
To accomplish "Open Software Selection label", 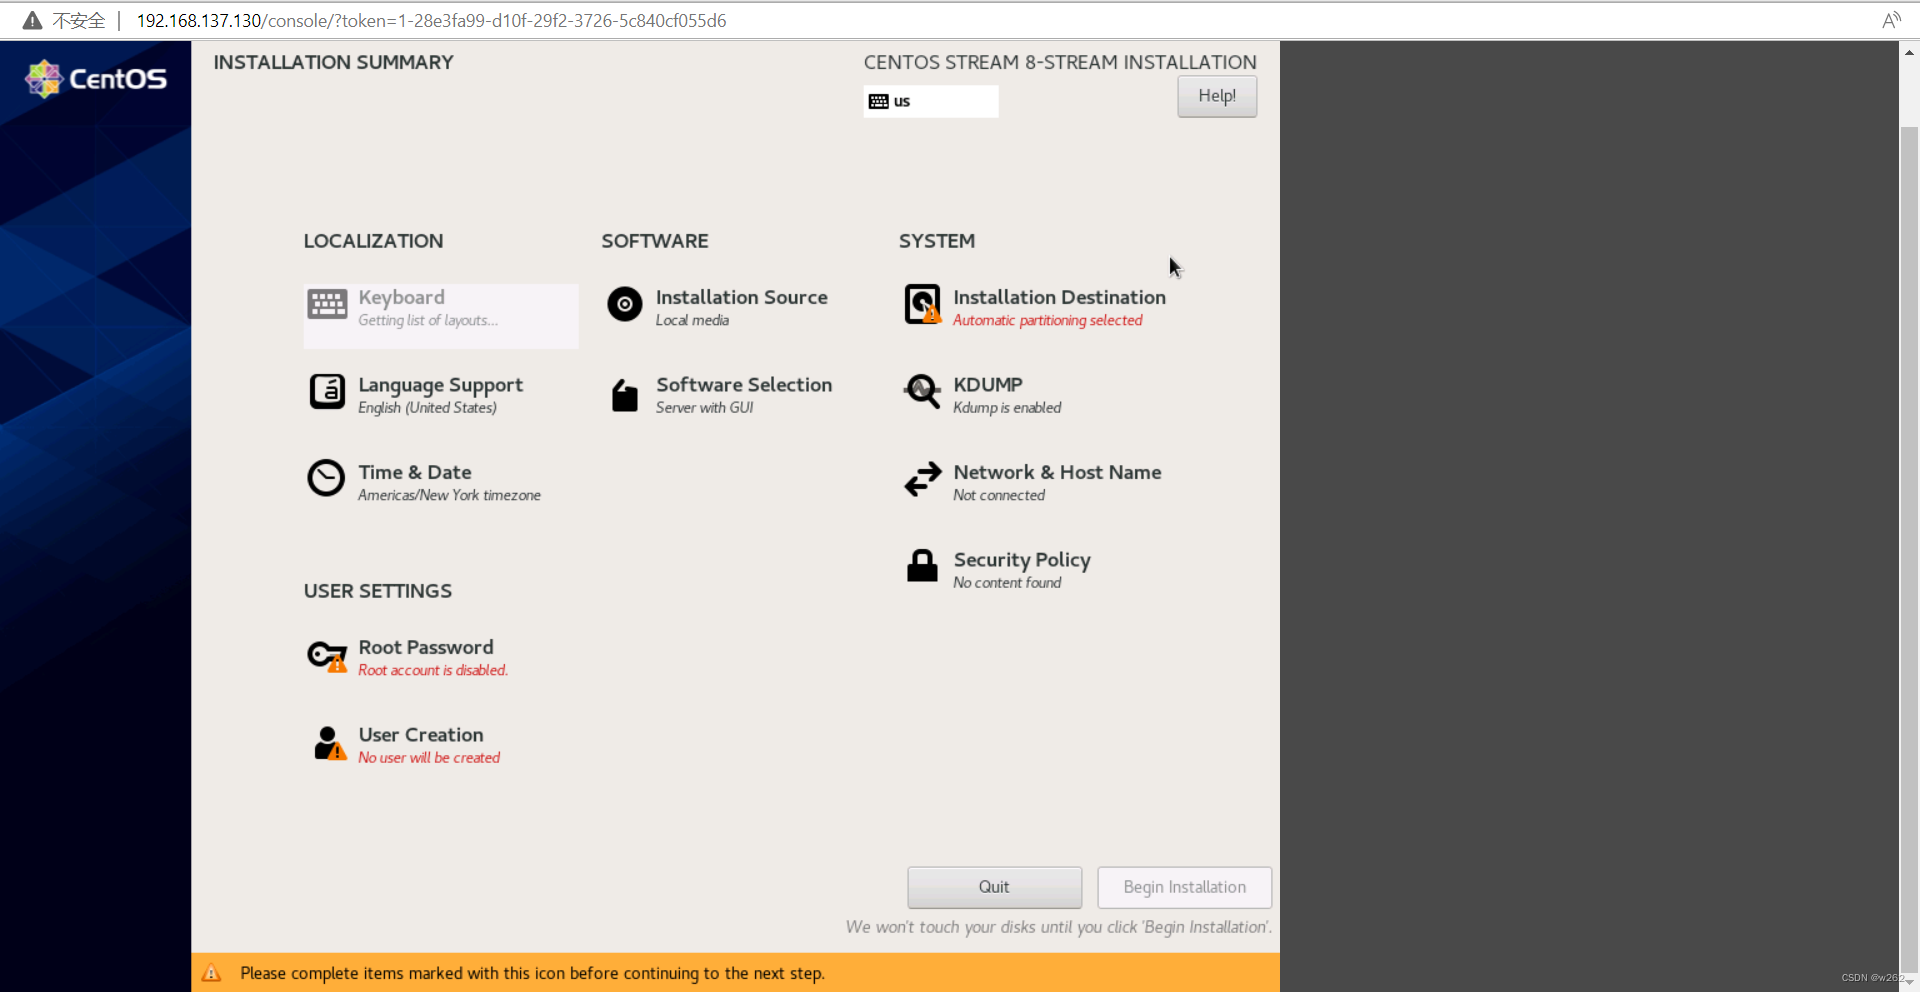I will coord(744,385).
